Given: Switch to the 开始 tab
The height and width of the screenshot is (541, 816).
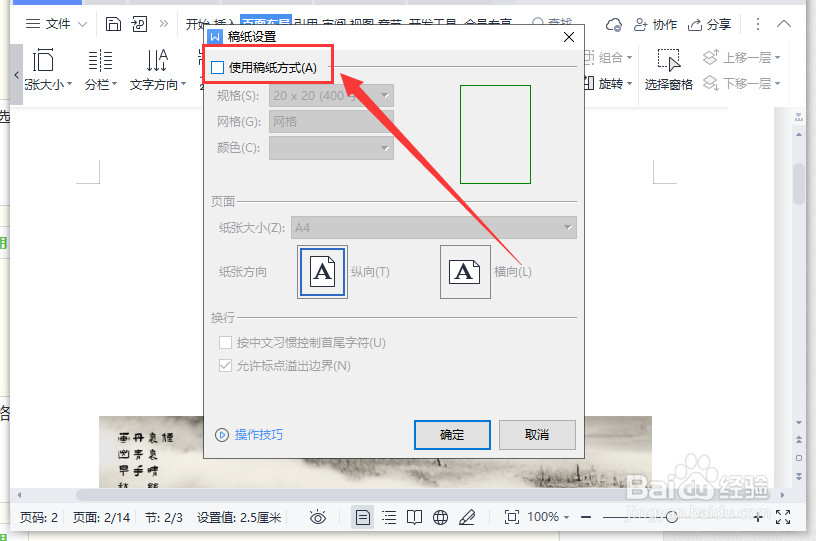Looking at the screenshot, I should [196, 23].
